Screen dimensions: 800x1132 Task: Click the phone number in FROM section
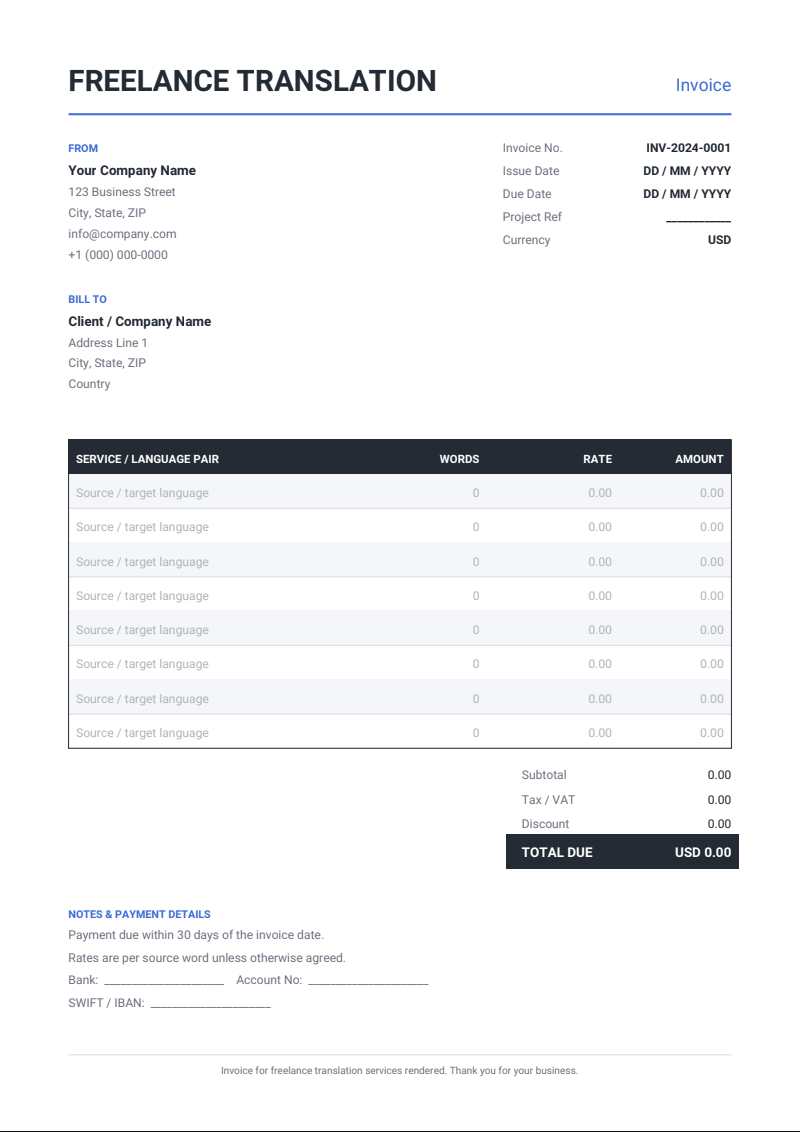[x=118, y=255]
